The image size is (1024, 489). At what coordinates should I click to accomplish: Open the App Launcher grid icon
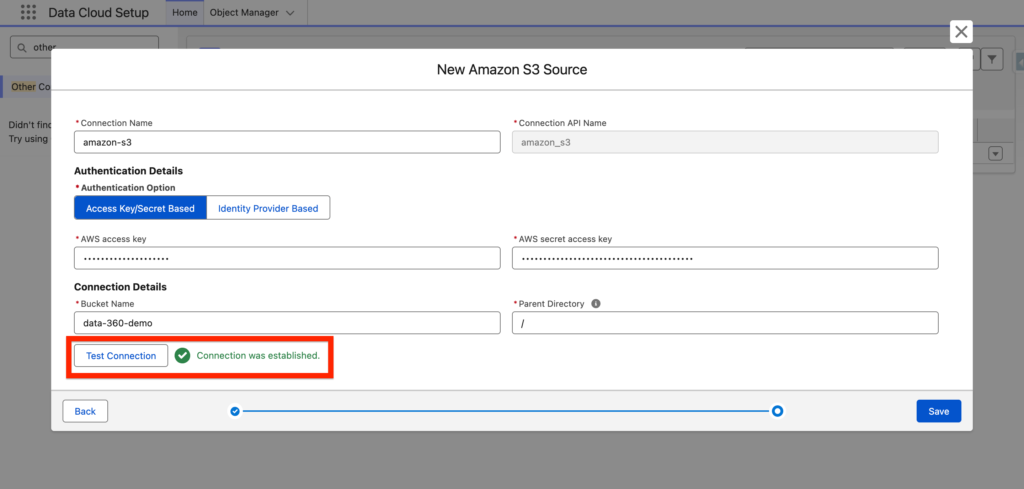(29, 13)
